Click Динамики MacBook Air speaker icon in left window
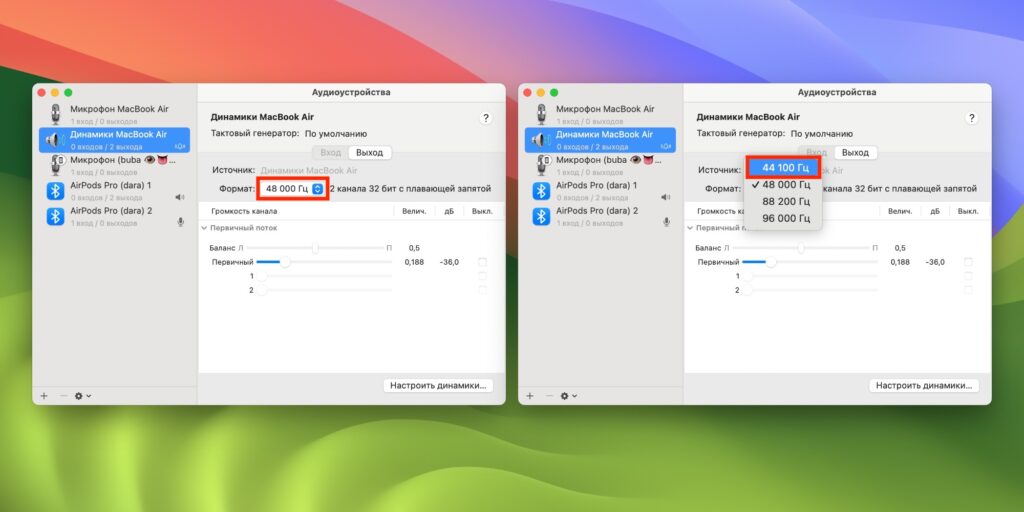This screenshot has height=512, width=1024. [x=56, y=140]
